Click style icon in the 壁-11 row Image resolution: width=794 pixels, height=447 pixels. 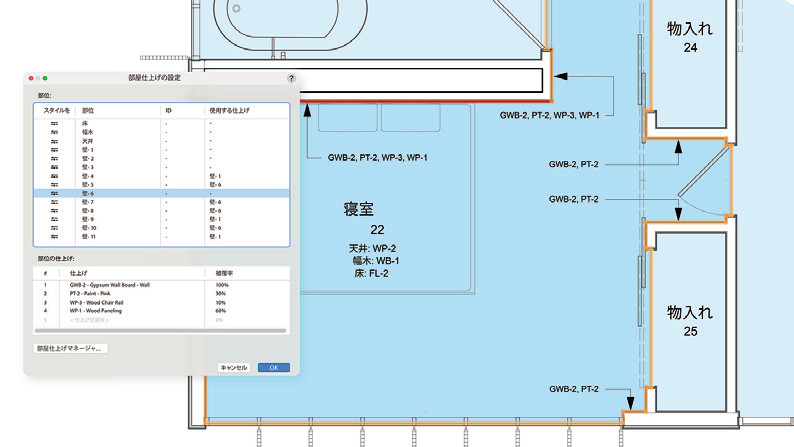click(x=54, y=236)
